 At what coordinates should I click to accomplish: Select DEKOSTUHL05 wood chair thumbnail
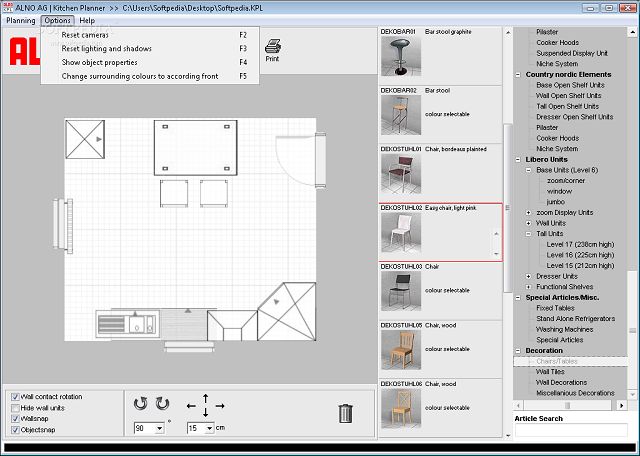coord(400,350)
